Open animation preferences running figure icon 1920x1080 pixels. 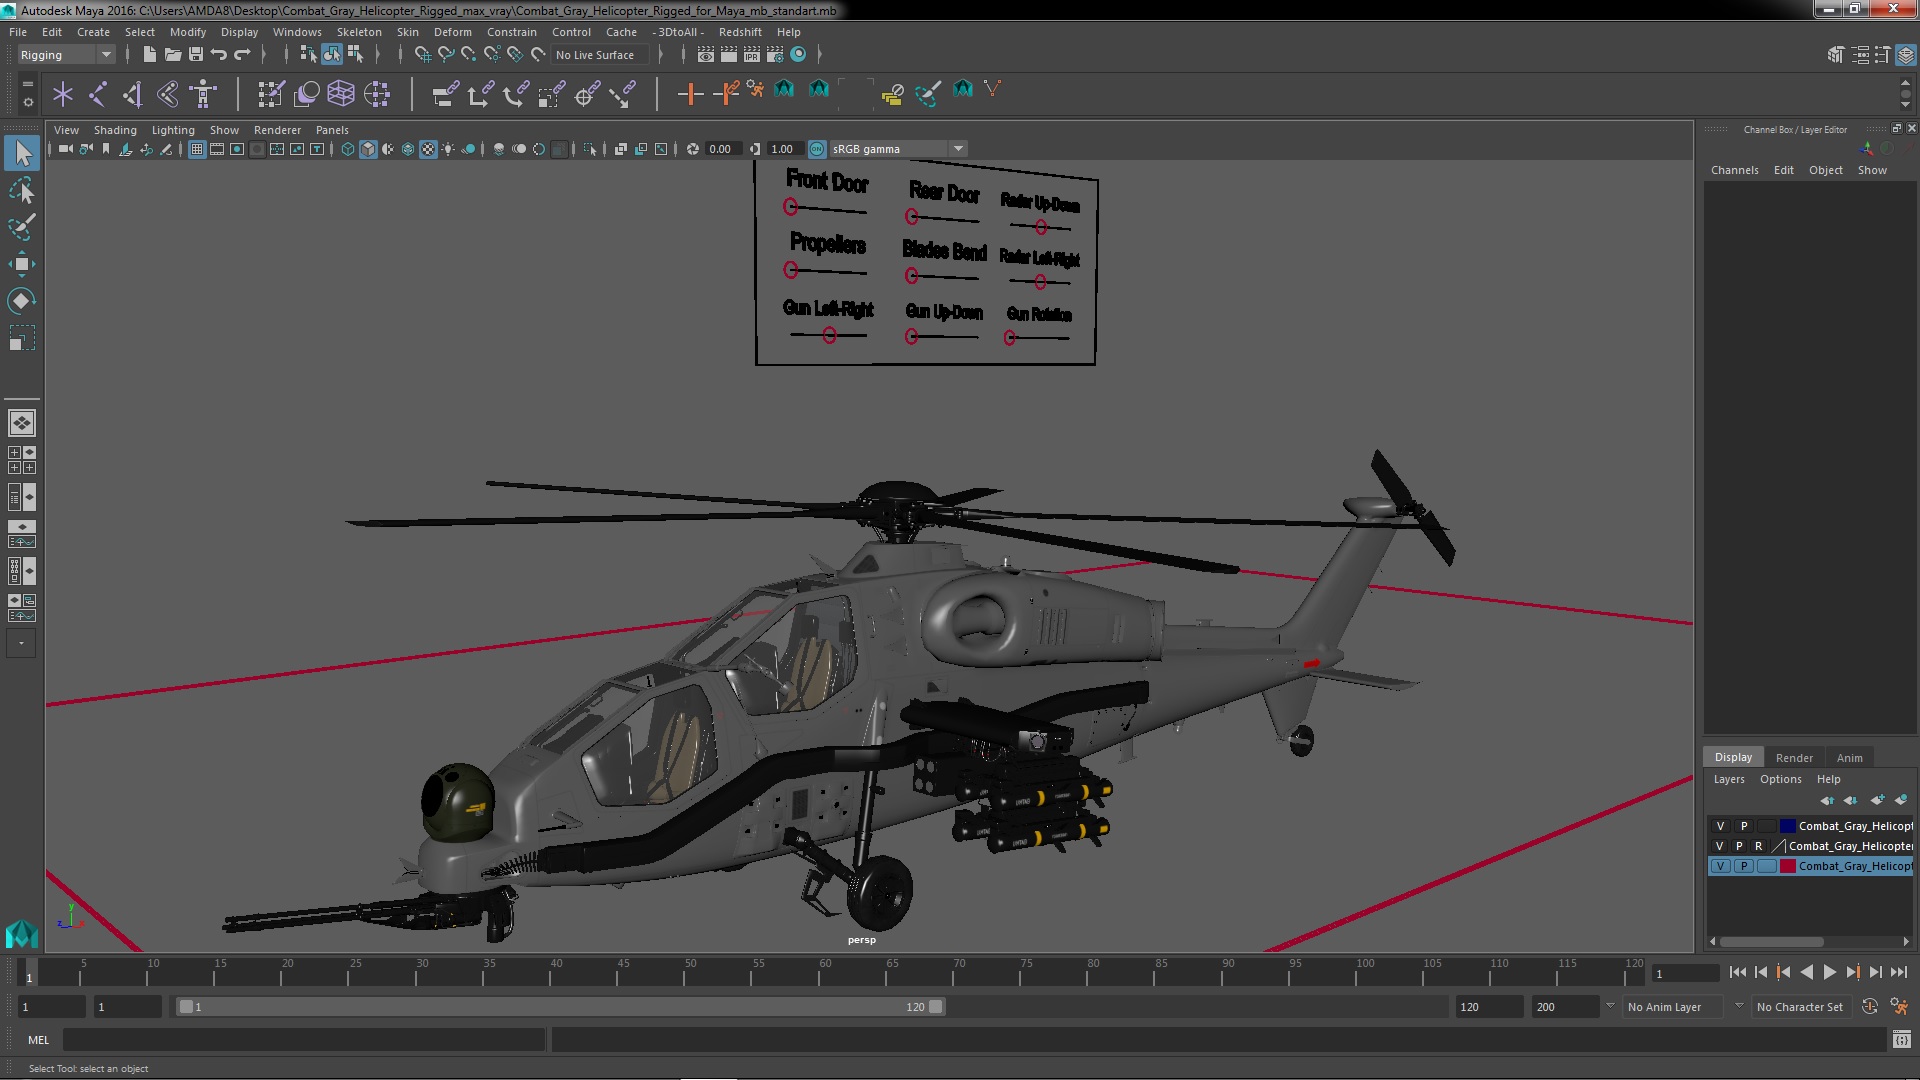(1899, 1007)
